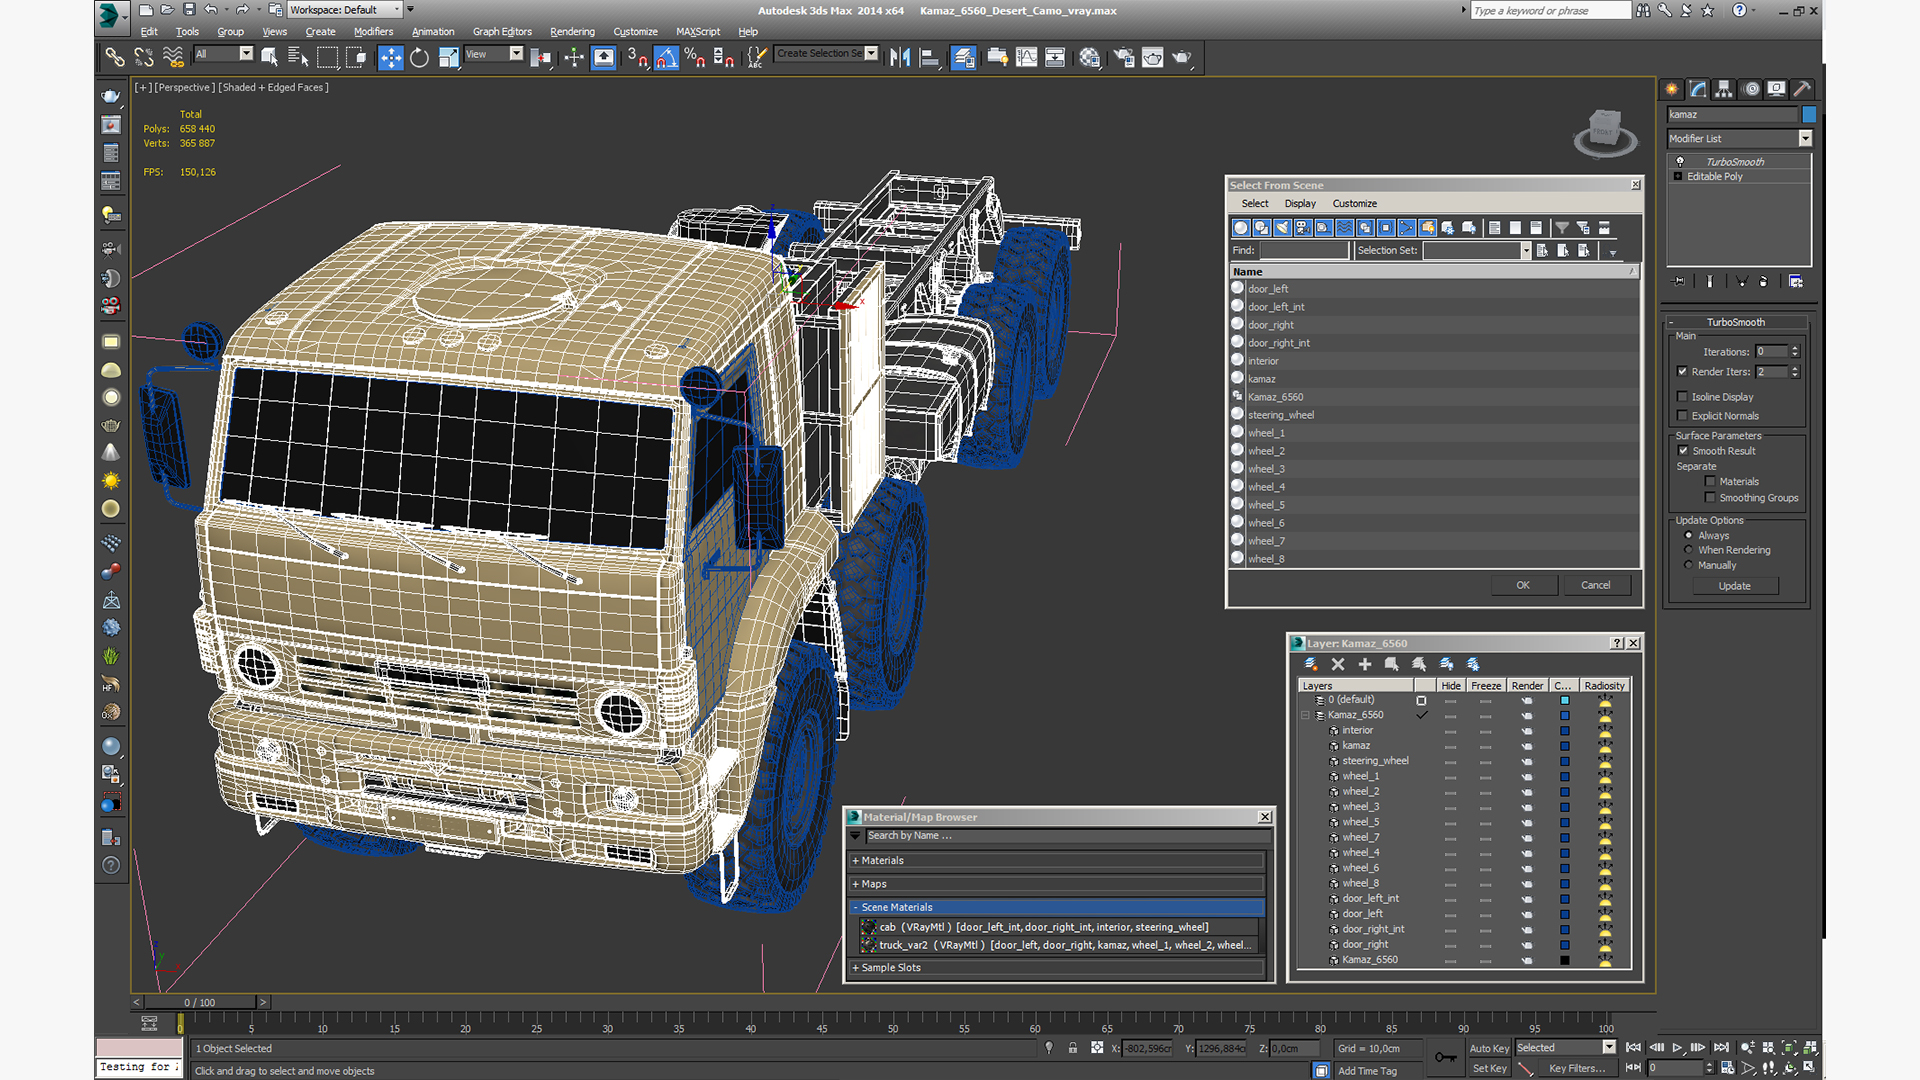Image resolution: width=1920 pixels, height=1080 pixels.
Task: Click the color swatch of 0 (default) layer
Action: (x=1565, y=700)
